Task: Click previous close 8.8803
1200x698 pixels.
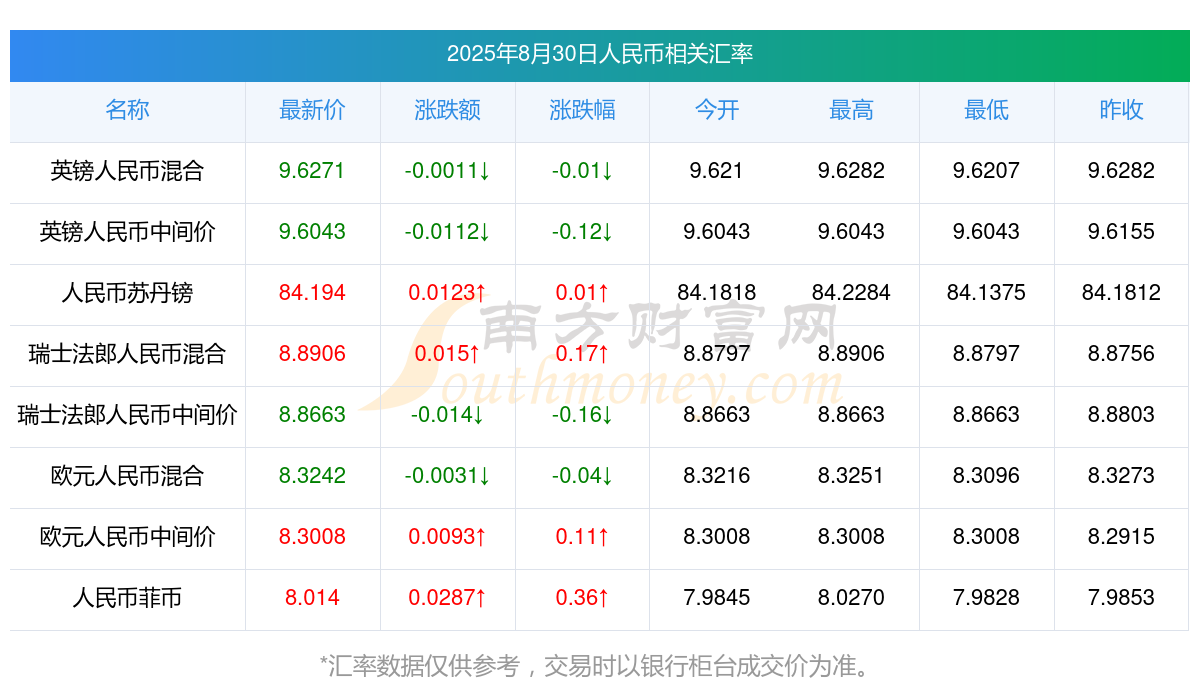Action: [1121, 415]
